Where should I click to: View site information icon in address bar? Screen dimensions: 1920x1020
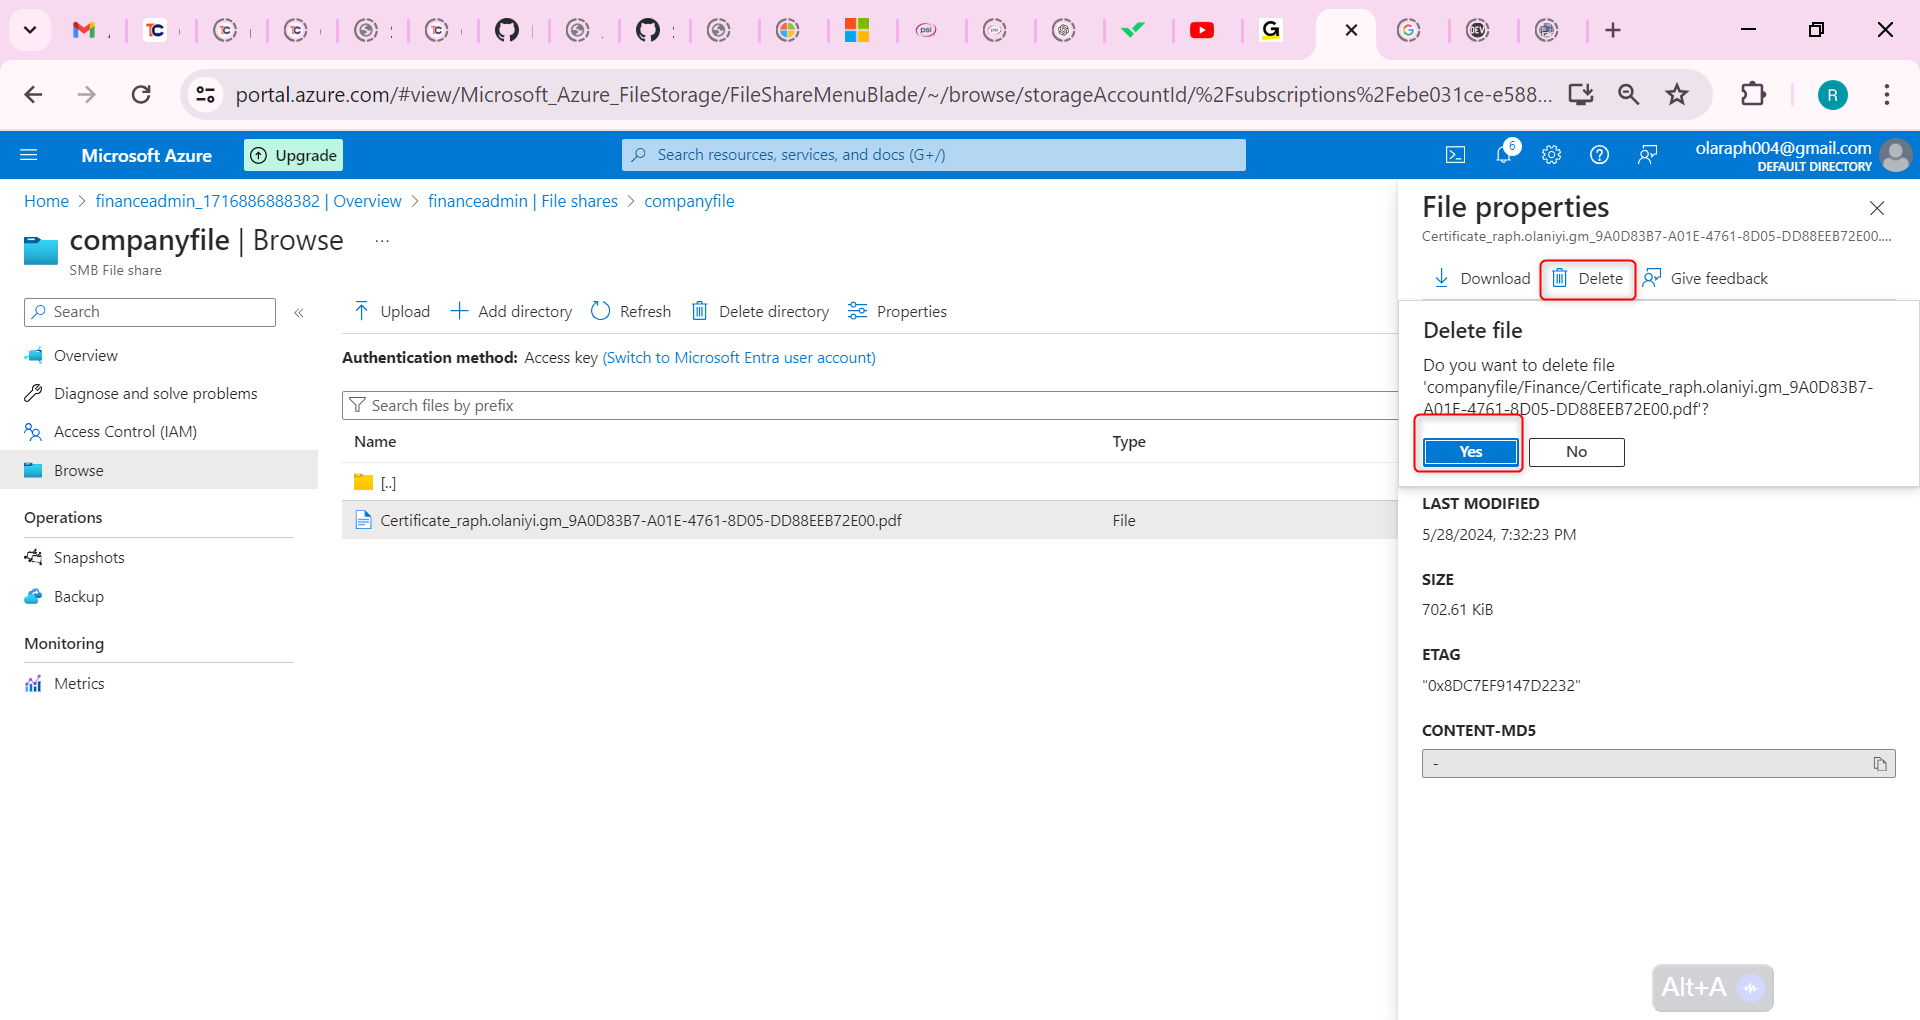pyautogui.click(x=205, y=94)
